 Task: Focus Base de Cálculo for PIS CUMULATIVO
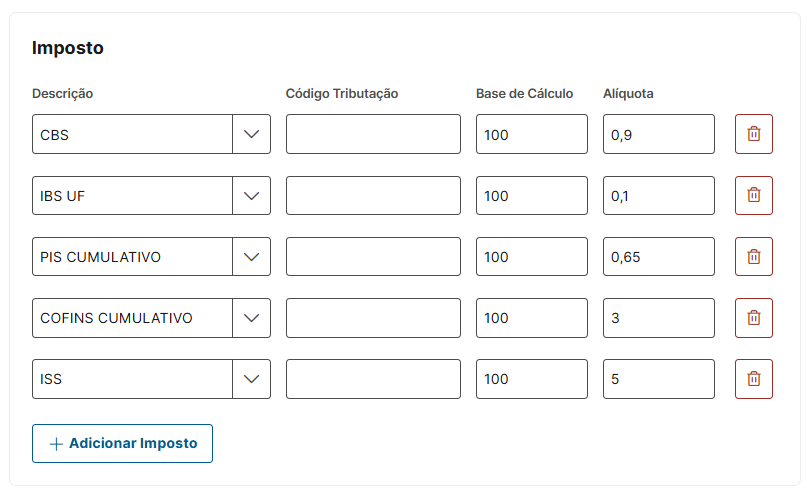pos(531,257)
